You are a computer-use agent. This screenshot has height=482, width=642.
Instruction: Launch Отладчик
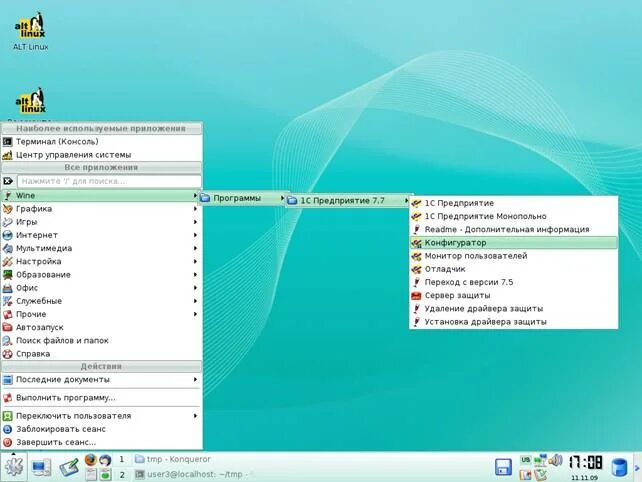coord(513,269)
